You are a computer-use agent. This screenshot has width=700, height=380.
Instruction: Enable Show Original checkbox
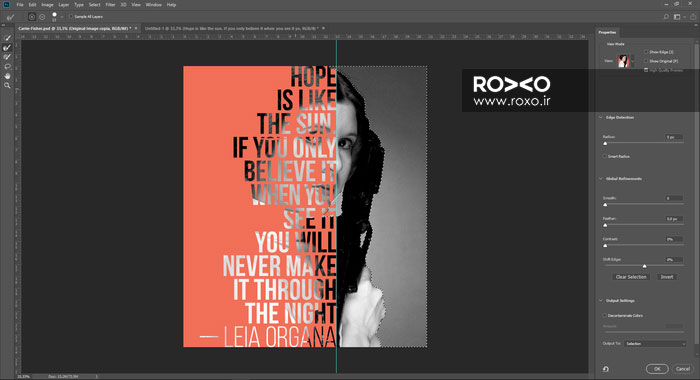(646, 61)
